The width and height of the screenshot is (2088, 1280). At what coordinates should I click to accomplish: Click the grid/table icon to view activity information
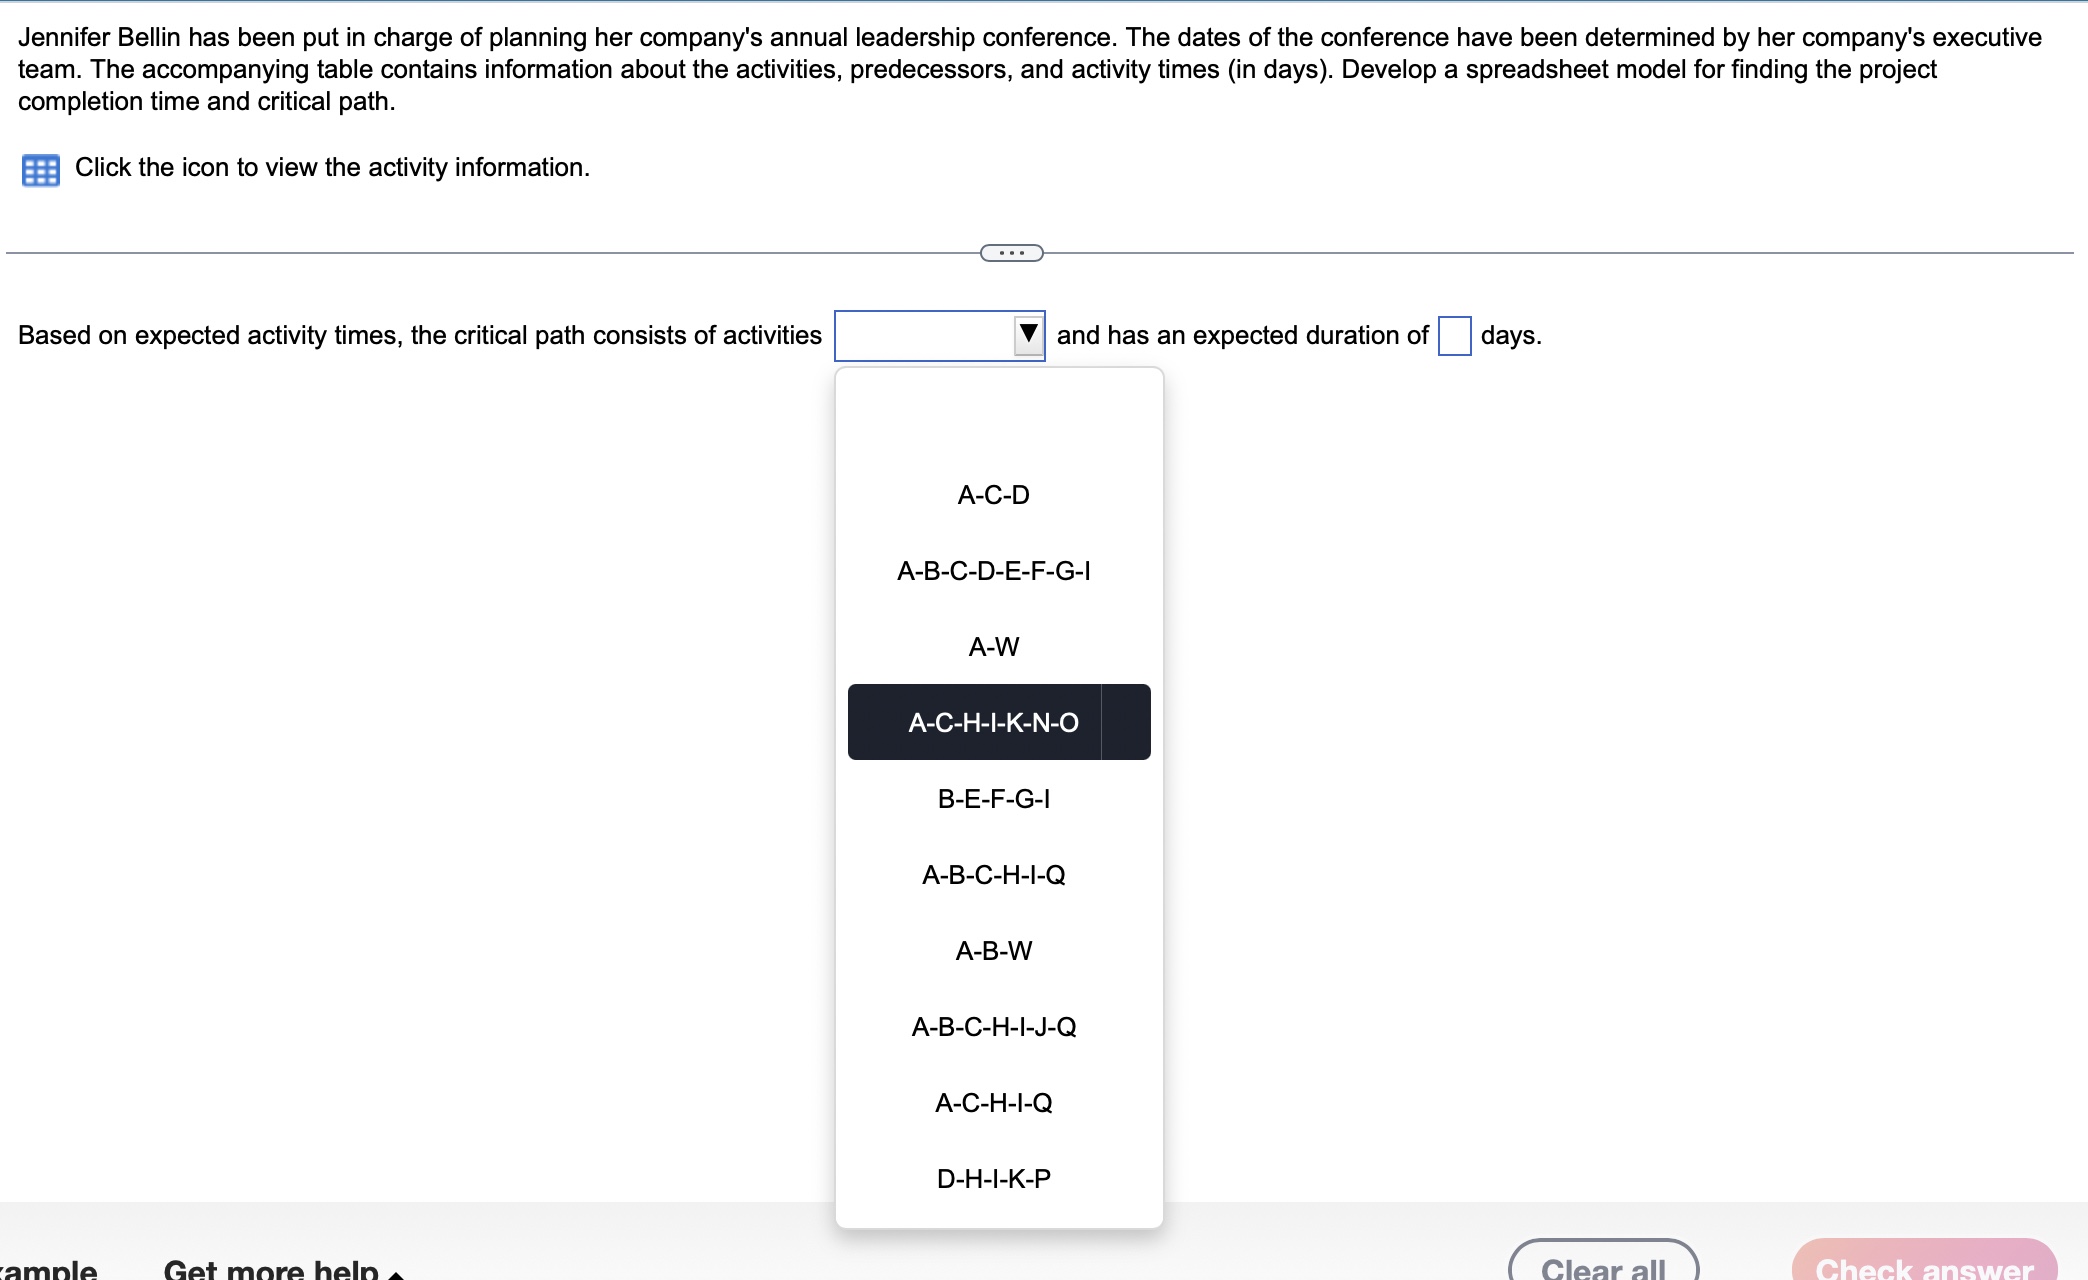(39, 167)
